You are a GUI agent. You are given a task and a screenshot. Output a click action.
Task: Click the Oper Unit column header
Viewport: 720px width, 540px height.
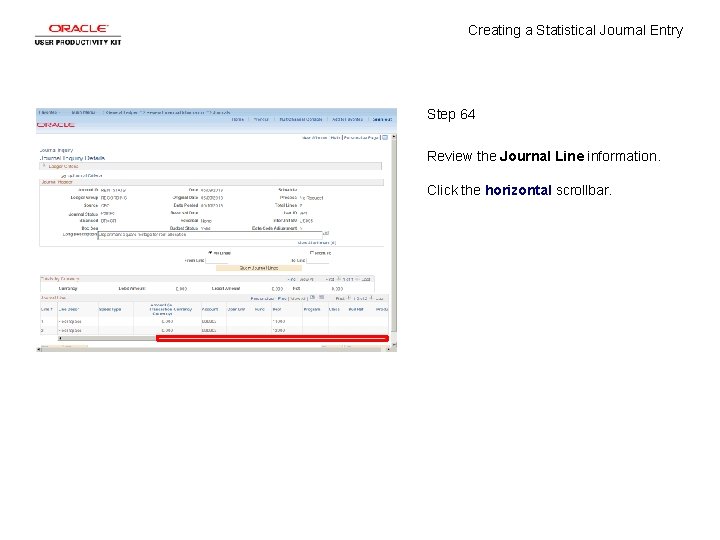[x=236, y=309]
